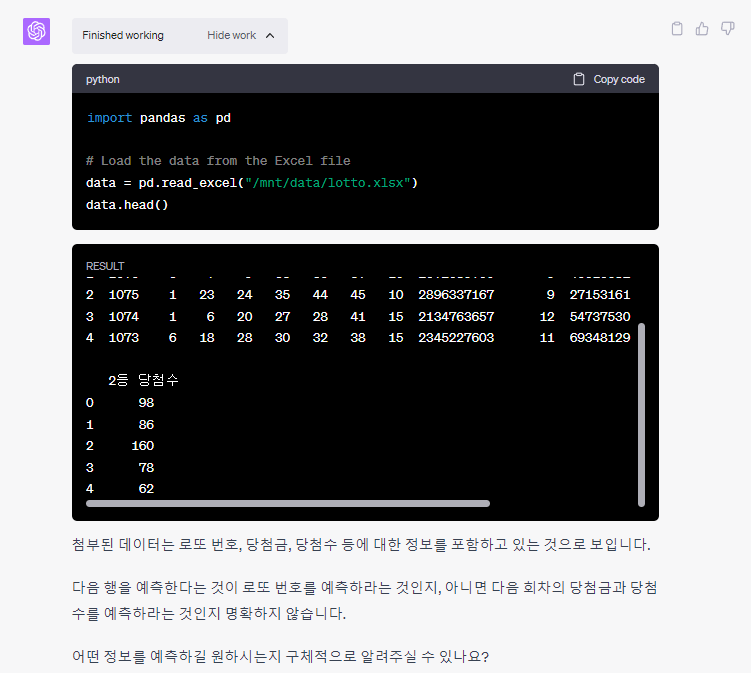Click the question starting 어떤 정보를 예측하길
The height and width of the screenshot is (673, 751).
coord(280,656)
